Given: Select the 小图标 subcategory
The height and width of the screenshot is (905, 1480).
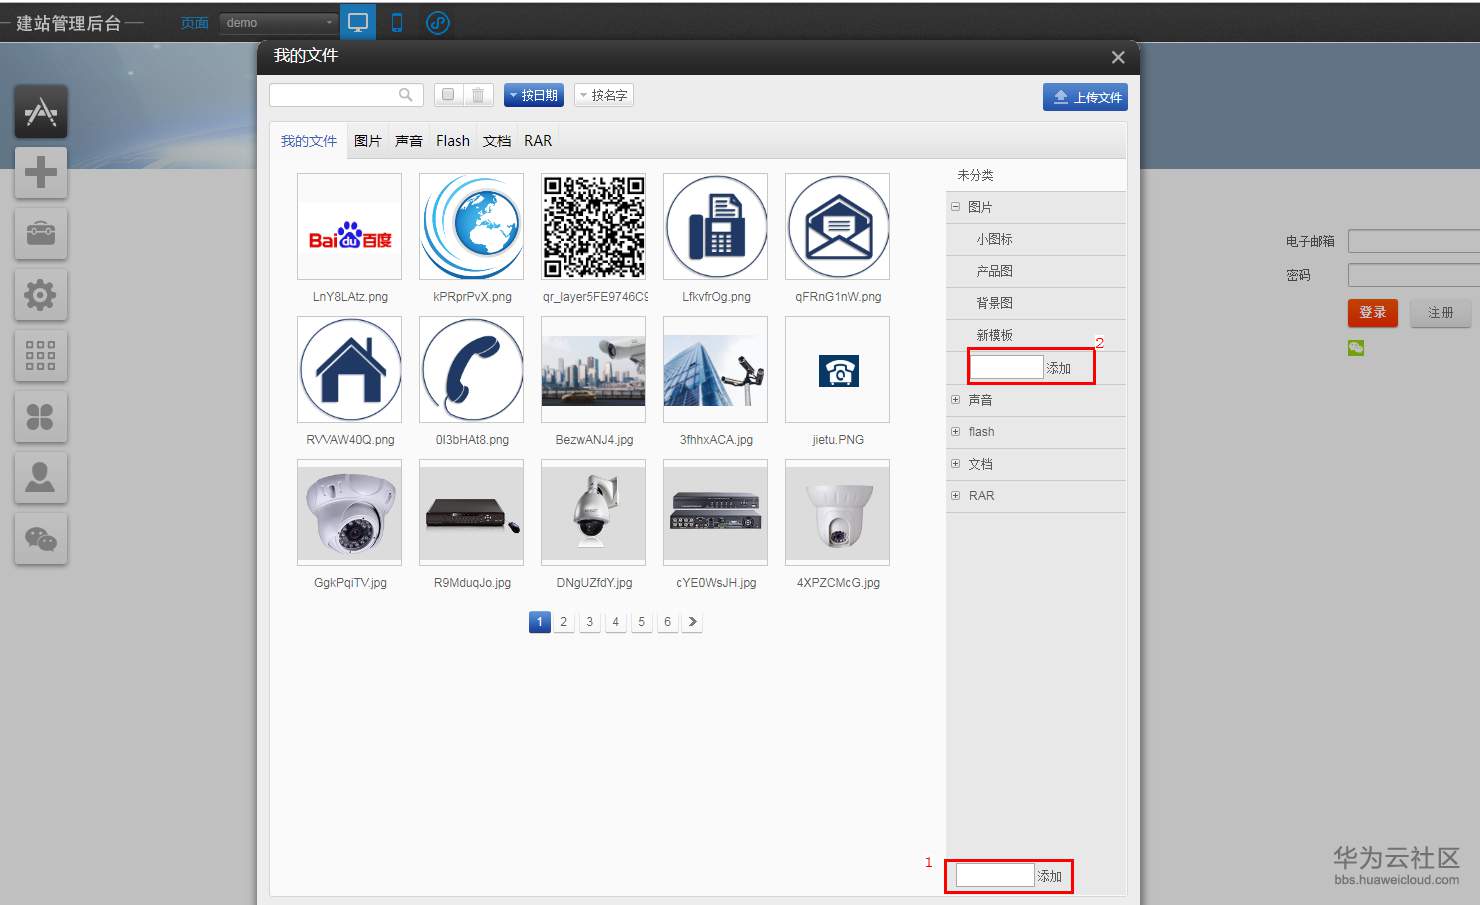Looking at the screenshot, I should tap(1036, 239).
